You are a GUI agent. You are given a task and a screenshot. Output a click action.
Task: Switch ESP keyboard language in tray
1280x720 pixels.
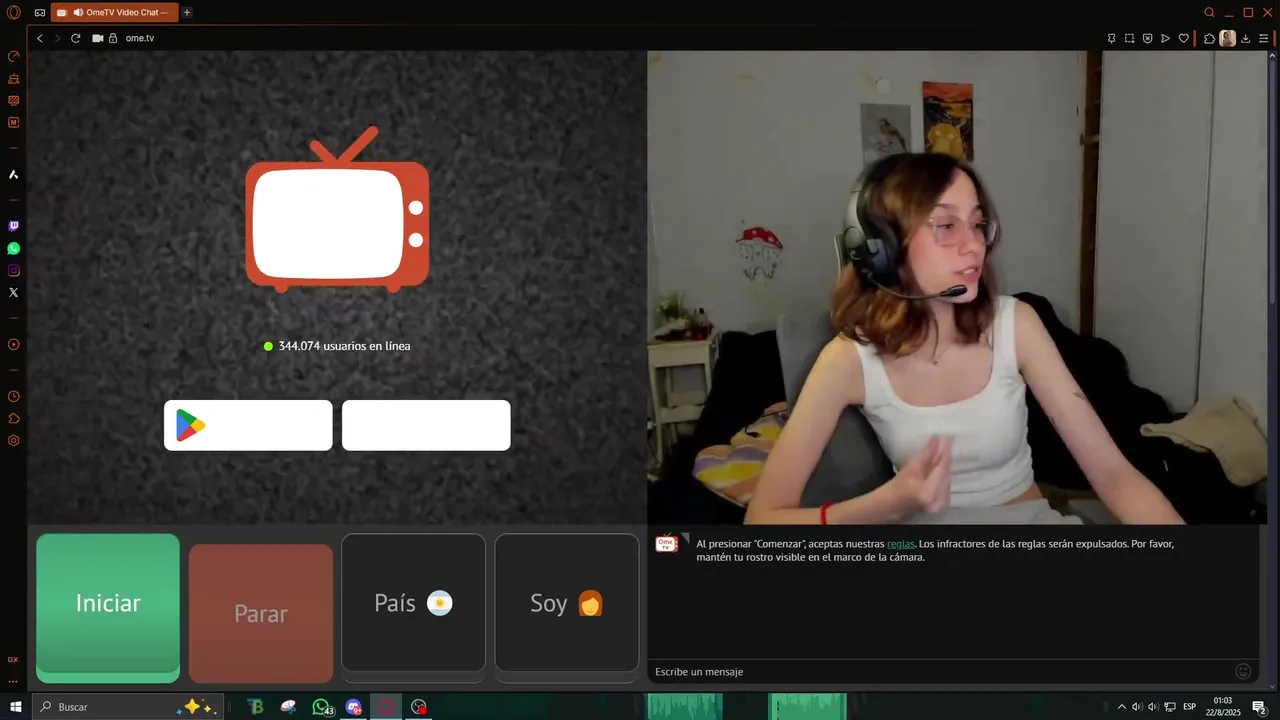[x=1189, y=707]
